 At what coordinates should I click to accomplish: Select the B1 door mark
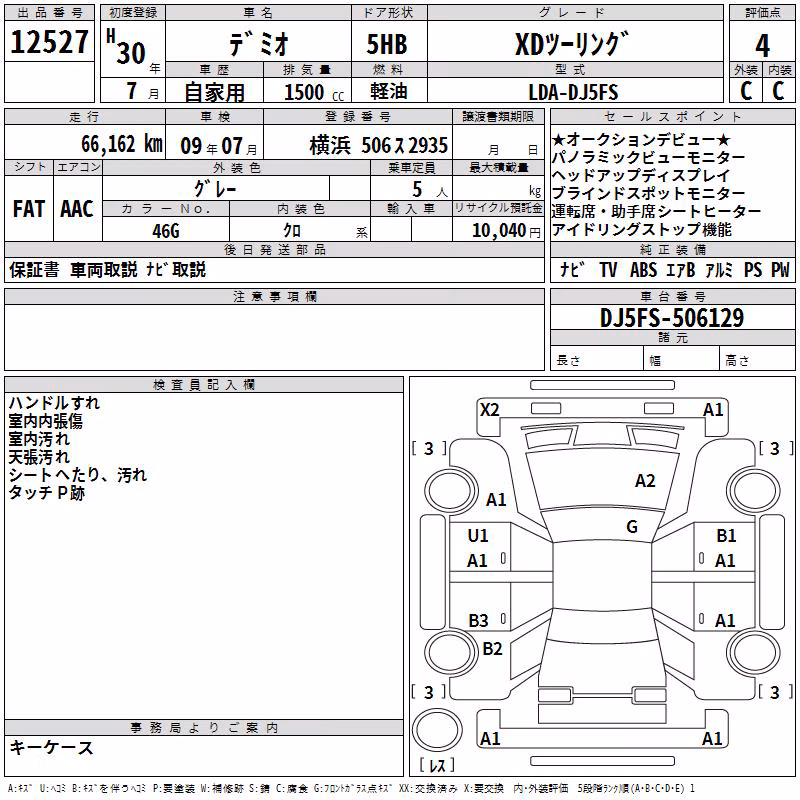click(x=727, y=535)
